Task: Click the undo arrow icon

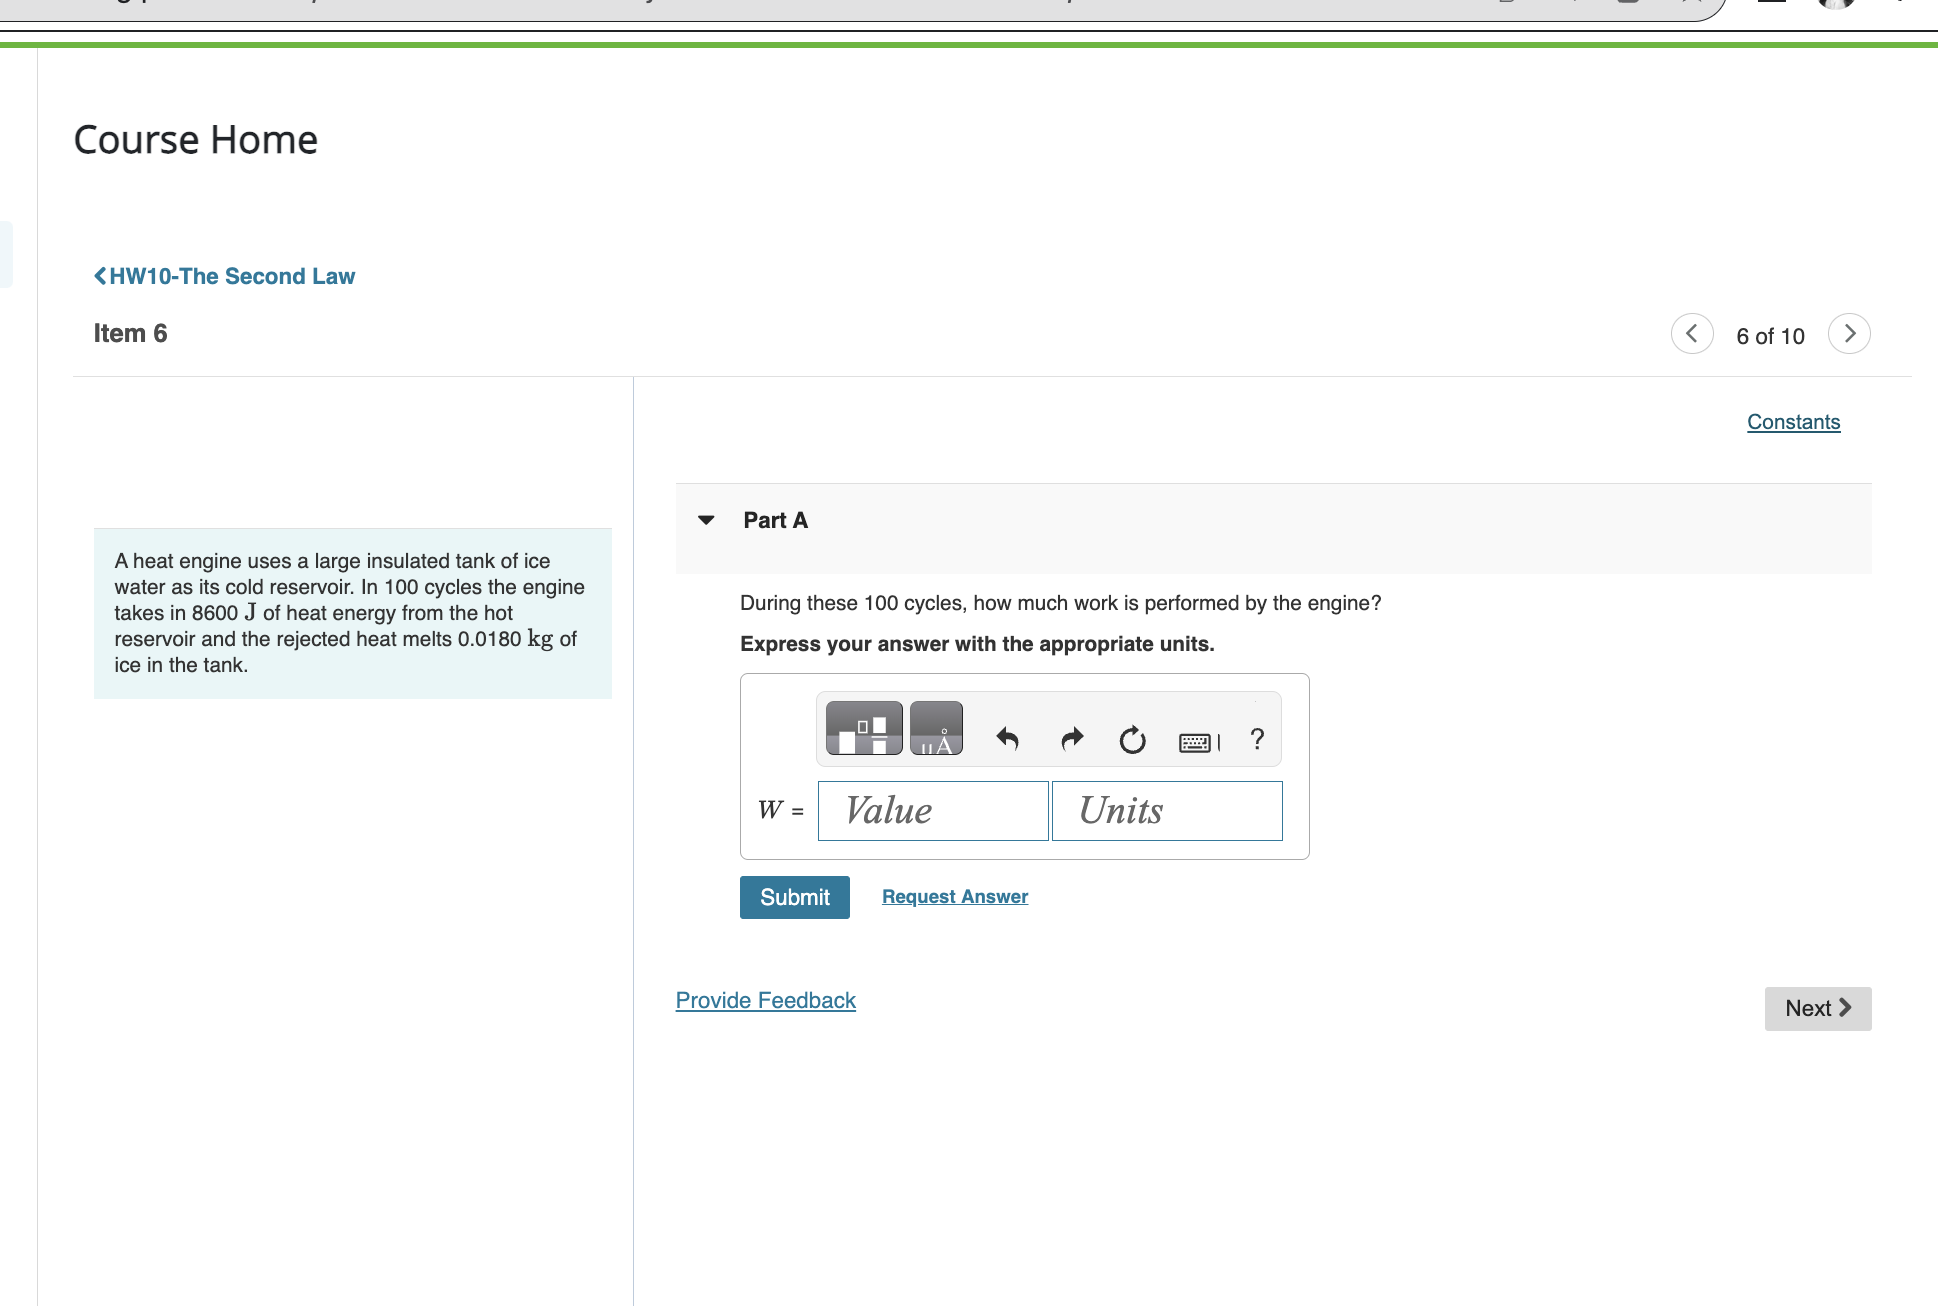Action: (1007, 739)
